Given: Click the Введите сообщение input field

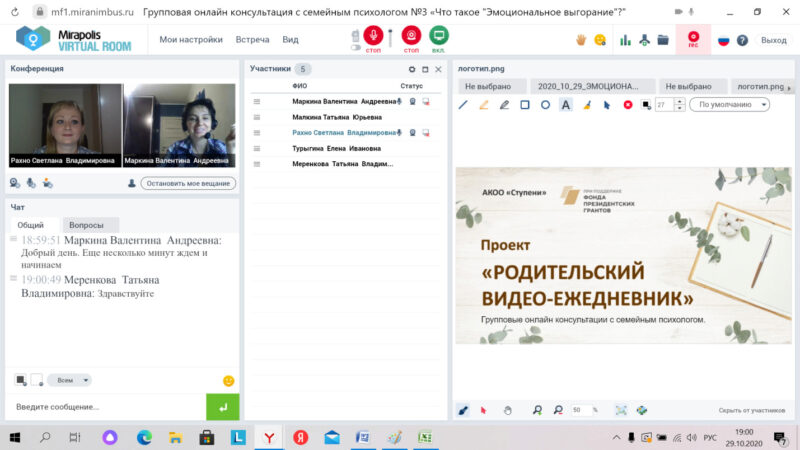Looking at the screenshot, I should (106, 407).
